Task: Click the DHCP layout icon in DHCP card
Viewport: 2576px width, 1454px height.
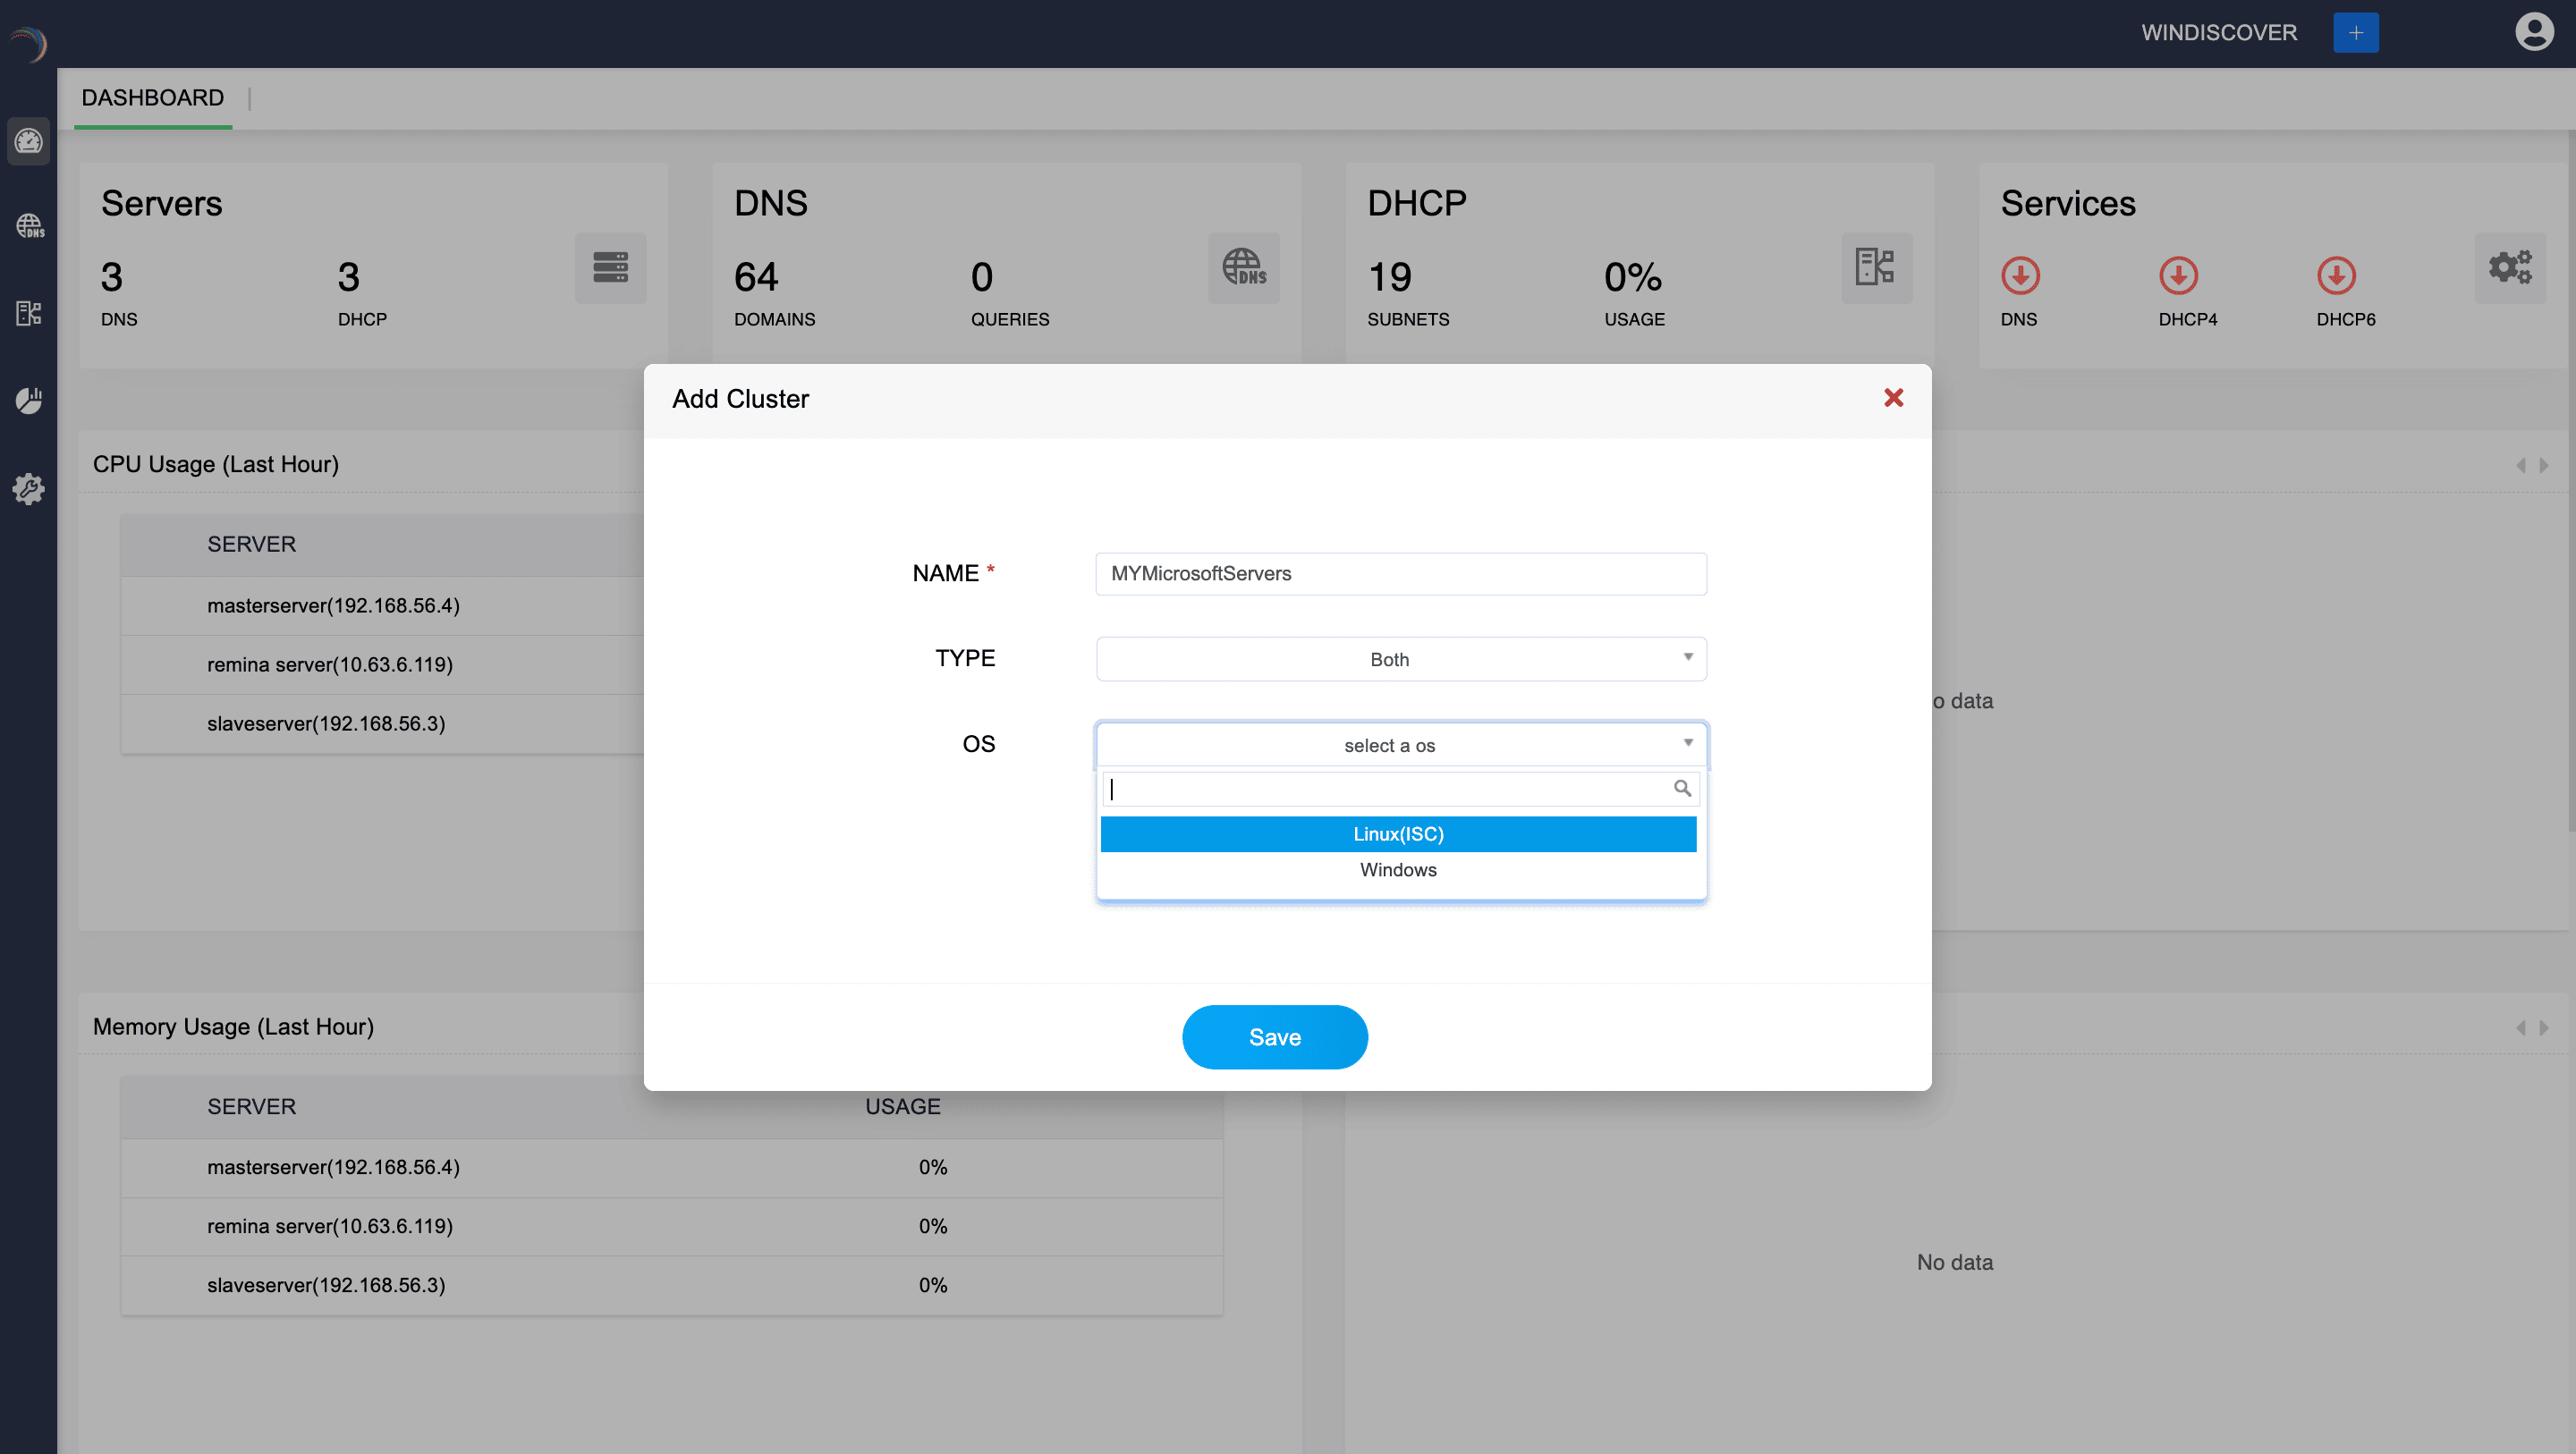Action: pos(1876,267)
